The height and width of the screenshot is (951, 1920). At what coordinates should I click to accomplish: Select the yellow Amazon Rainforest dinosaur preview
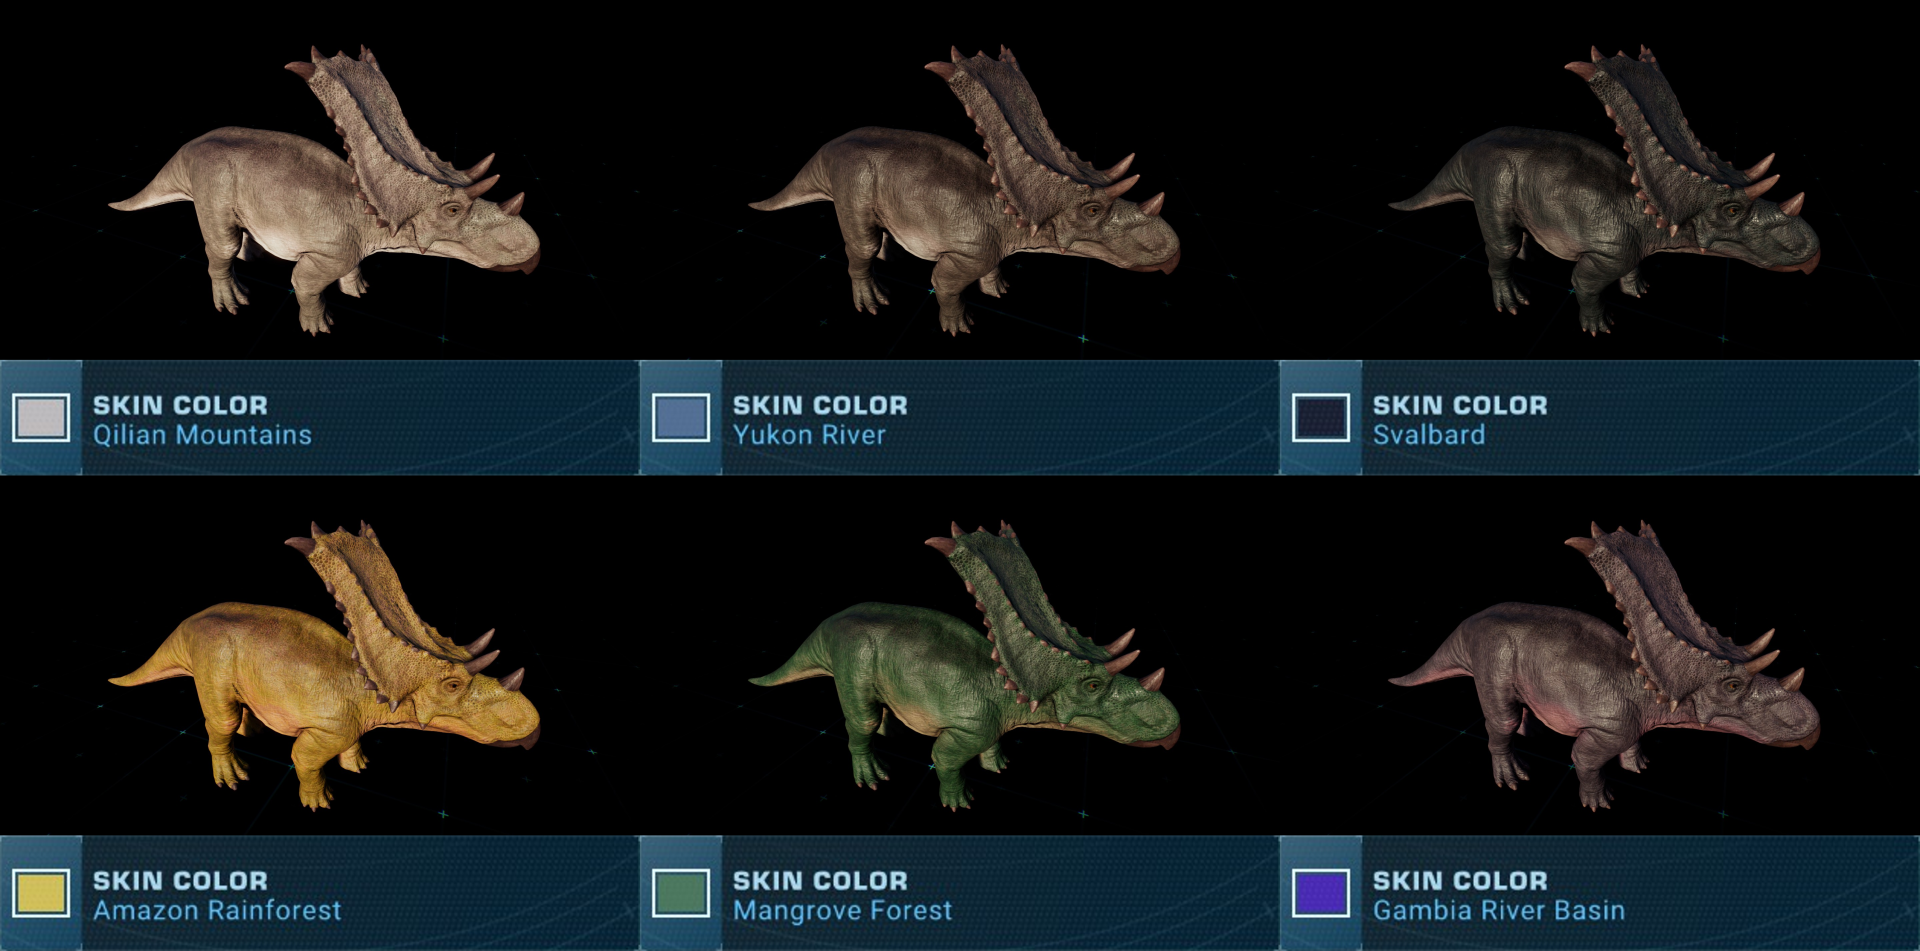coord(325,665)
